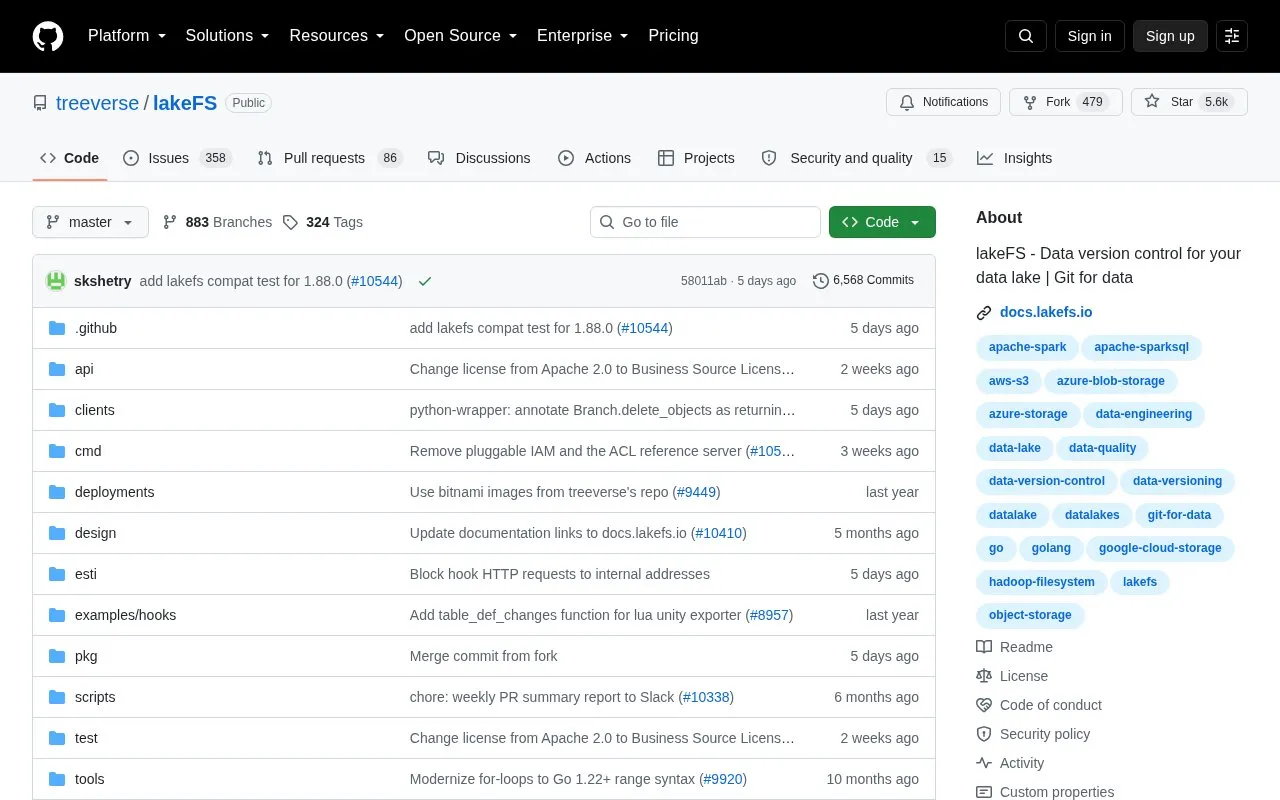Open the Insights tab

click(1015, 158)
